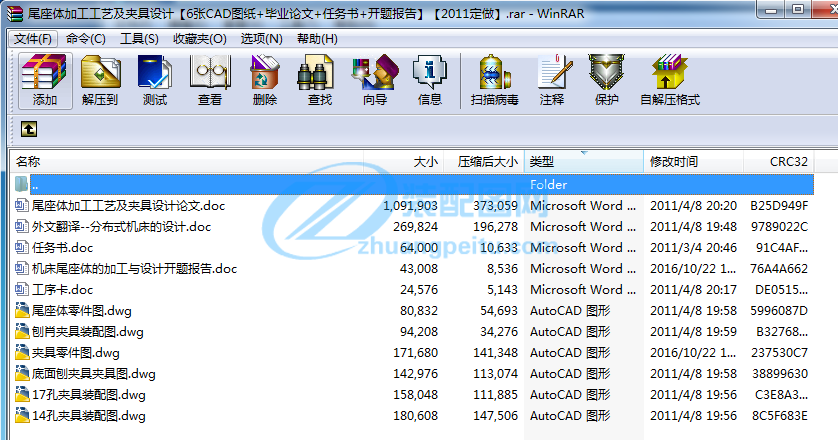838x440 pixels.
Task: Click the 删除 (Delete) trash icon
Action: coord(265,81)
